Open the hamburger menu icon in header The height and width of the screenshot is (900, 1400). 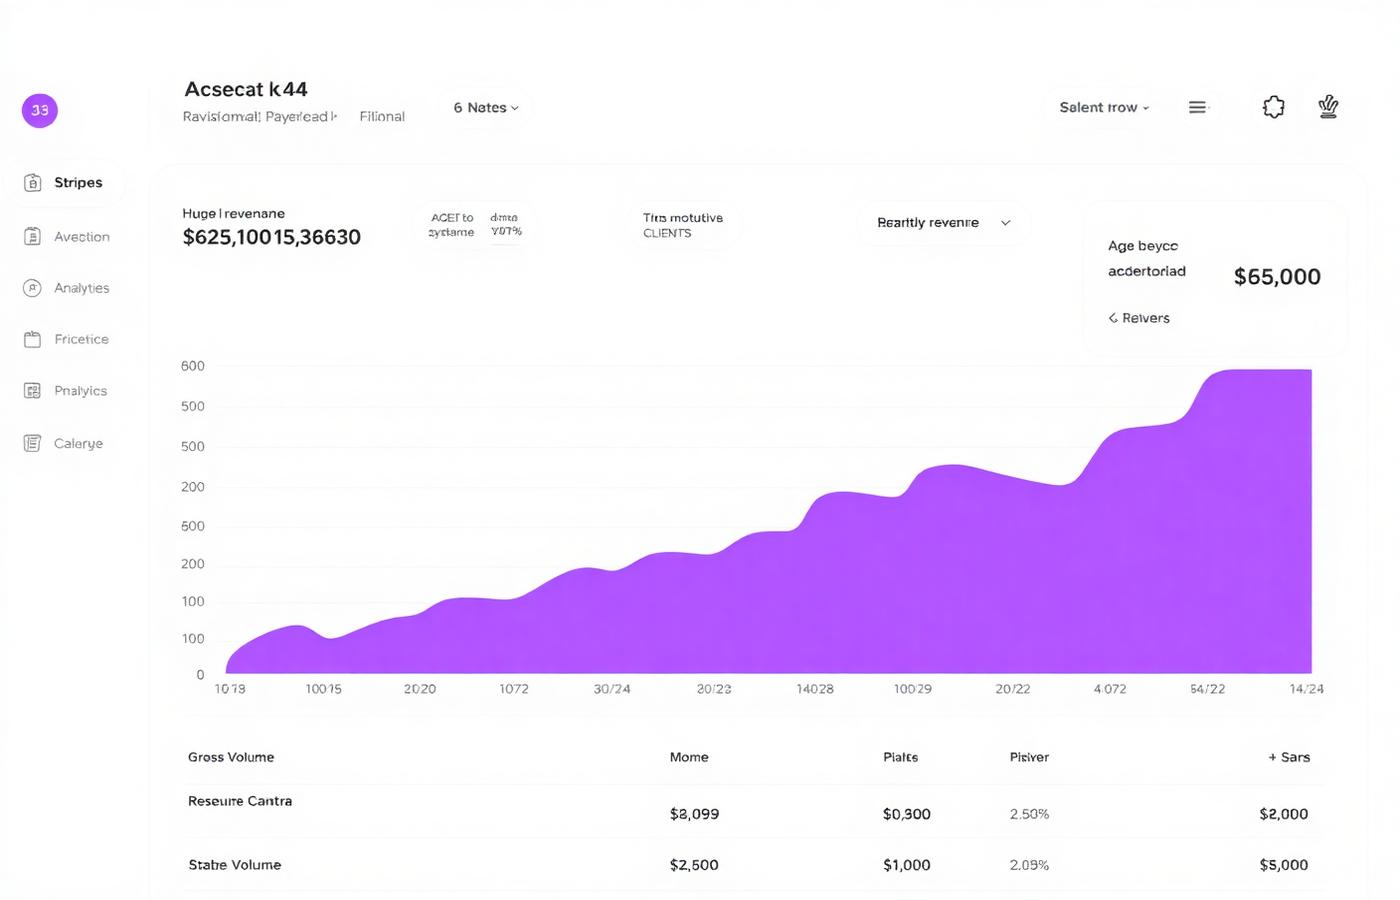(1197, 107)
